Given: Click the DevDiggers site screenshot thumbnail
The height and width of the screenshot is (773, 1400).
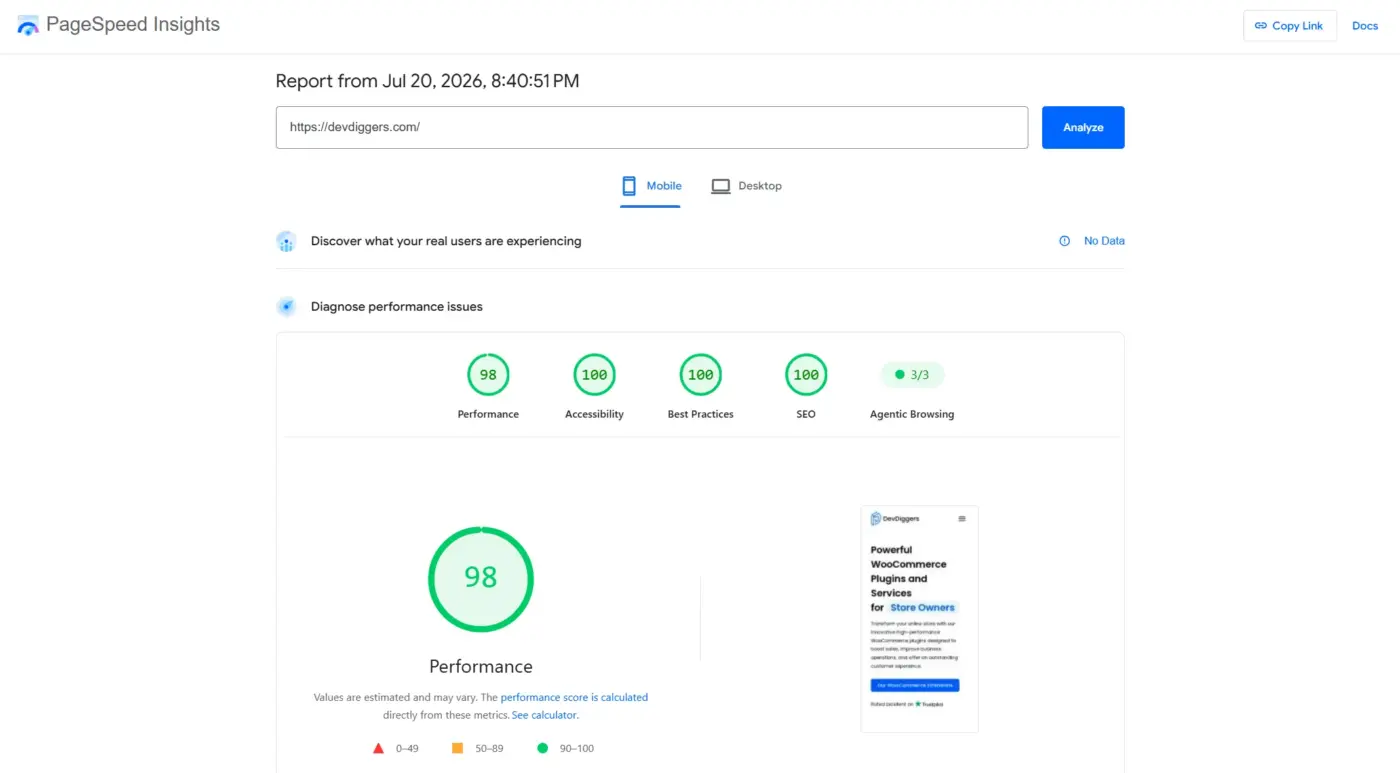Looking at the screenshot, I should point(919,619).
